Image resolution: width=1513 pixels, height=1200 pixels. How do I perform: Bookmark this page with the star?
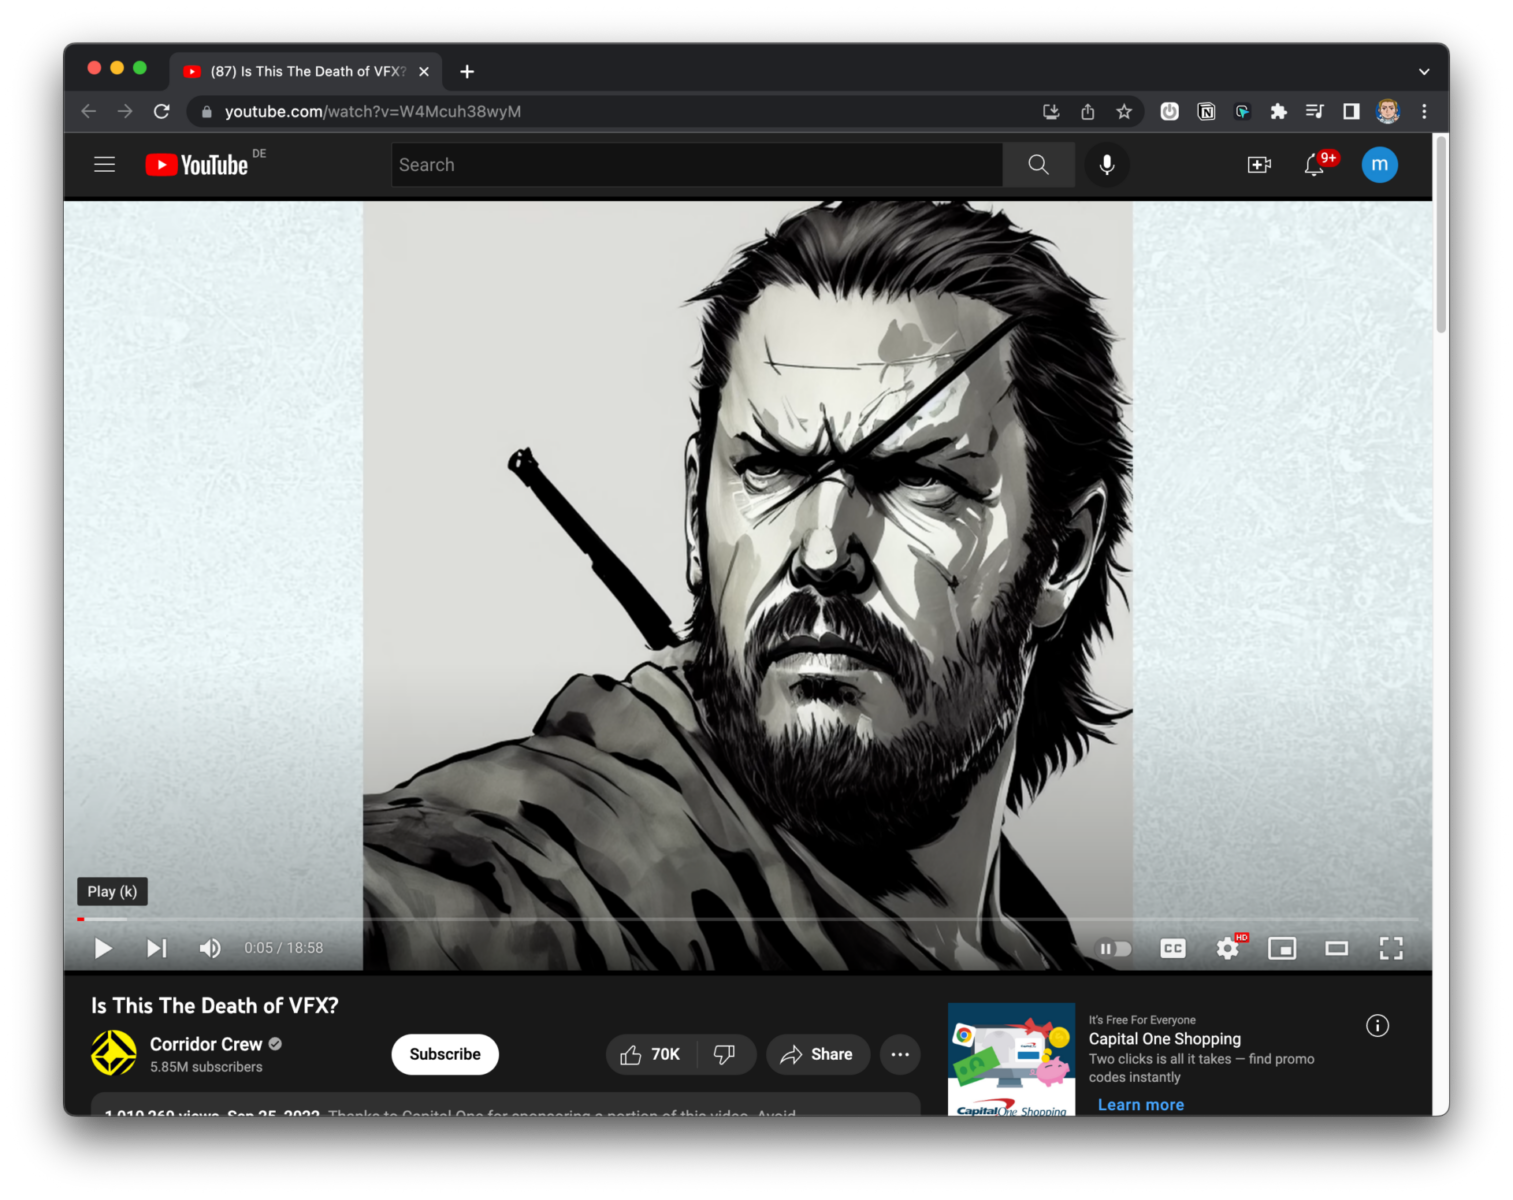[1124, 111]
